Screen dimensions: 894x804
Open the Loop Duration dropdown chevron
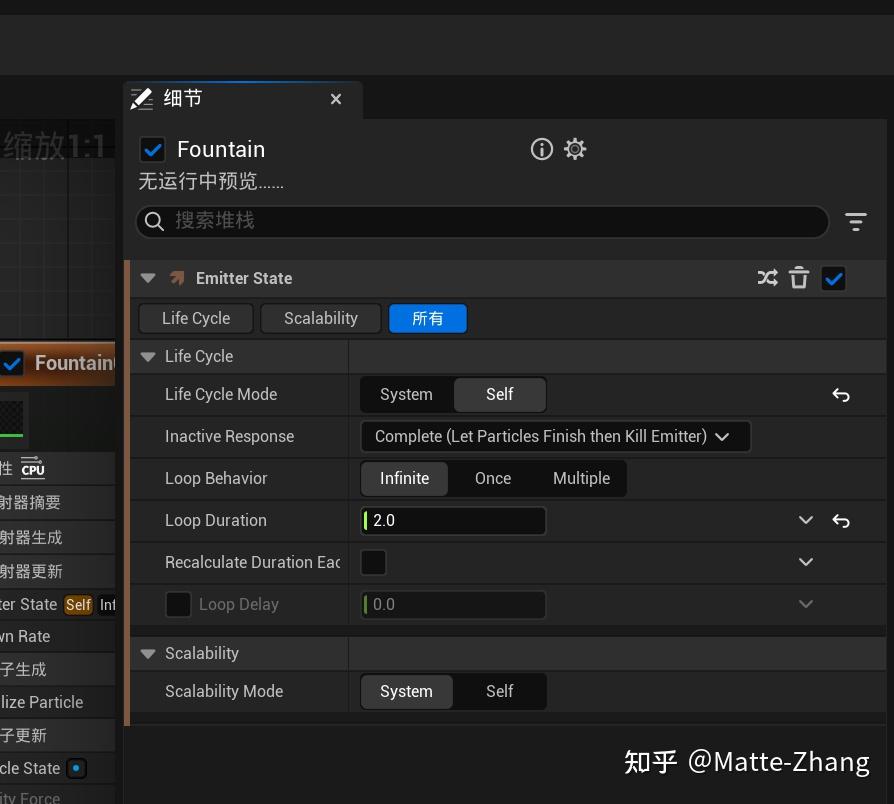pyautogui.click(x=806, y=520)
